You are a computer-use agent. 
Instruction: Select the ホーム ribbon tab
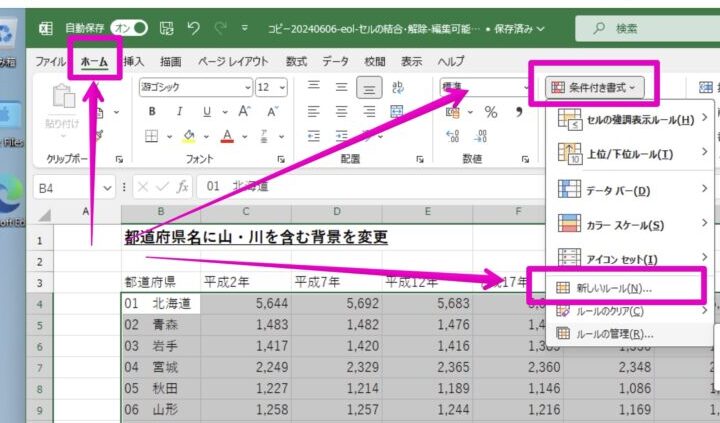[x=94, y=62]
